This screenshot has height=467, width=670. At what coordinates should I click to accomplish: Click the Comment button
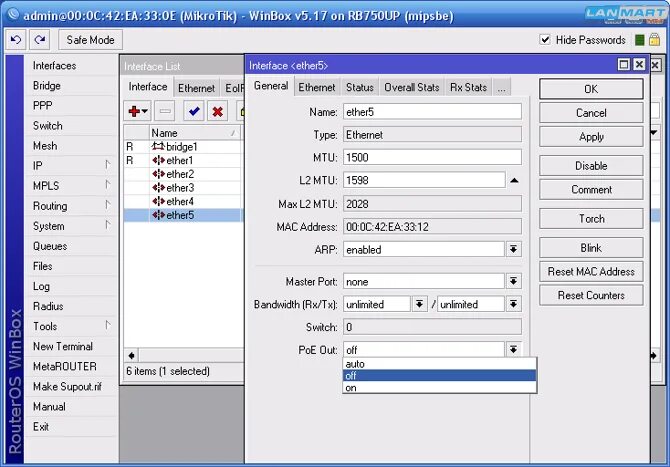click(591, 190)
